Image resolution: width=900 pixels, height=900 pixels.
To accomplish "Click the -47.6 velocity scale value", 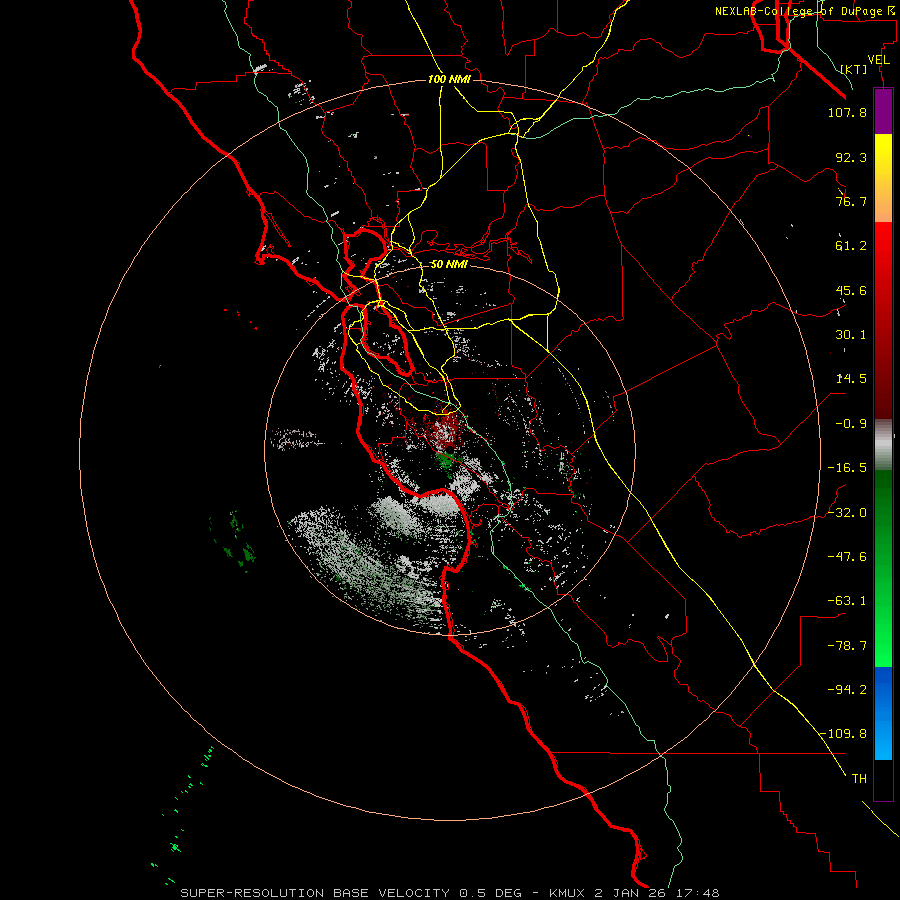I will click(847, 557).
